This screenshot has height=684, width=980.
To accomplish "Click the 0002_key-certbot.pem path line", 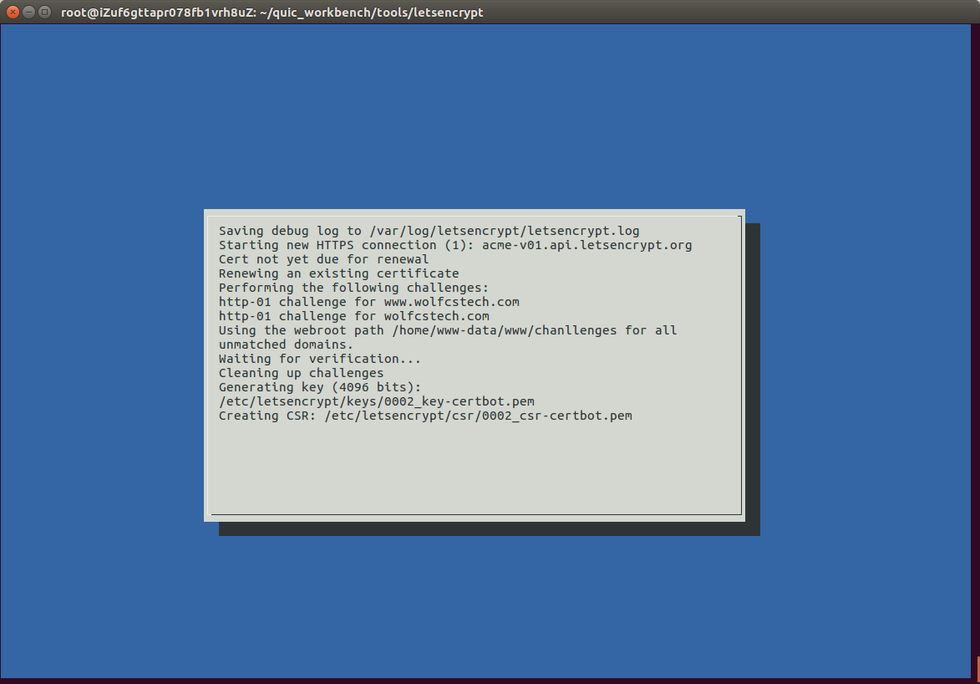I will pyautogui.click(x=376, y=401).
